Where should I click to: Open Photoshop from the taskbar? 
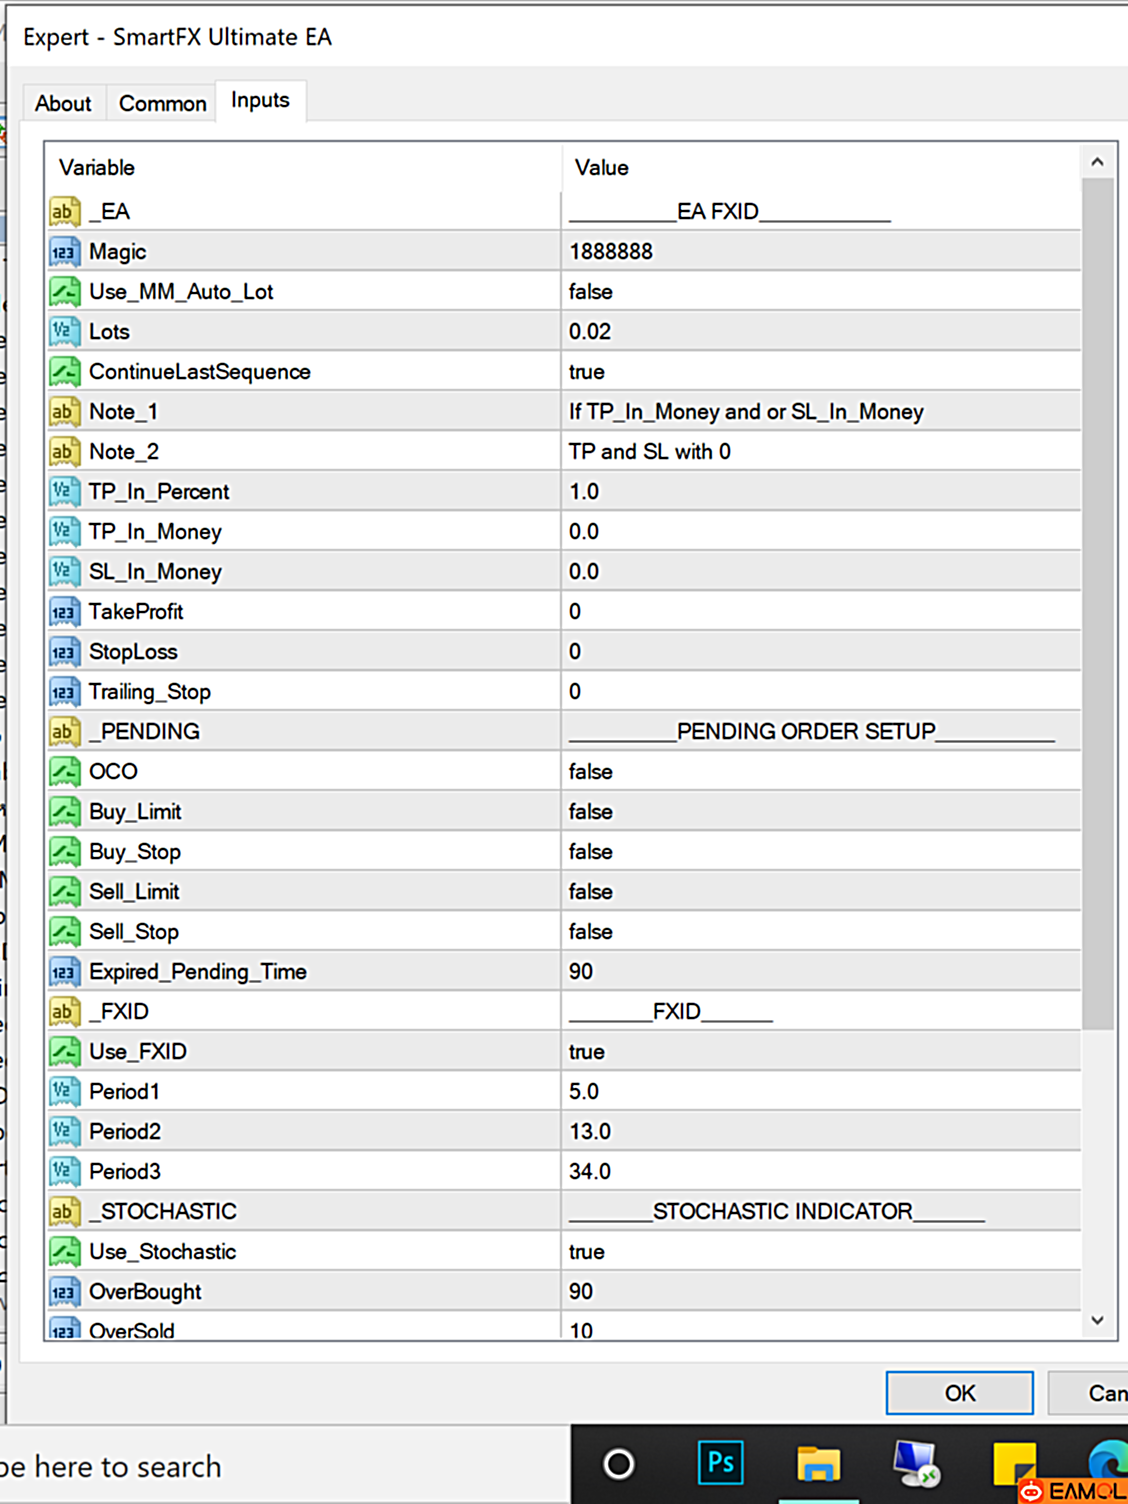click(x=720, y=1463)
